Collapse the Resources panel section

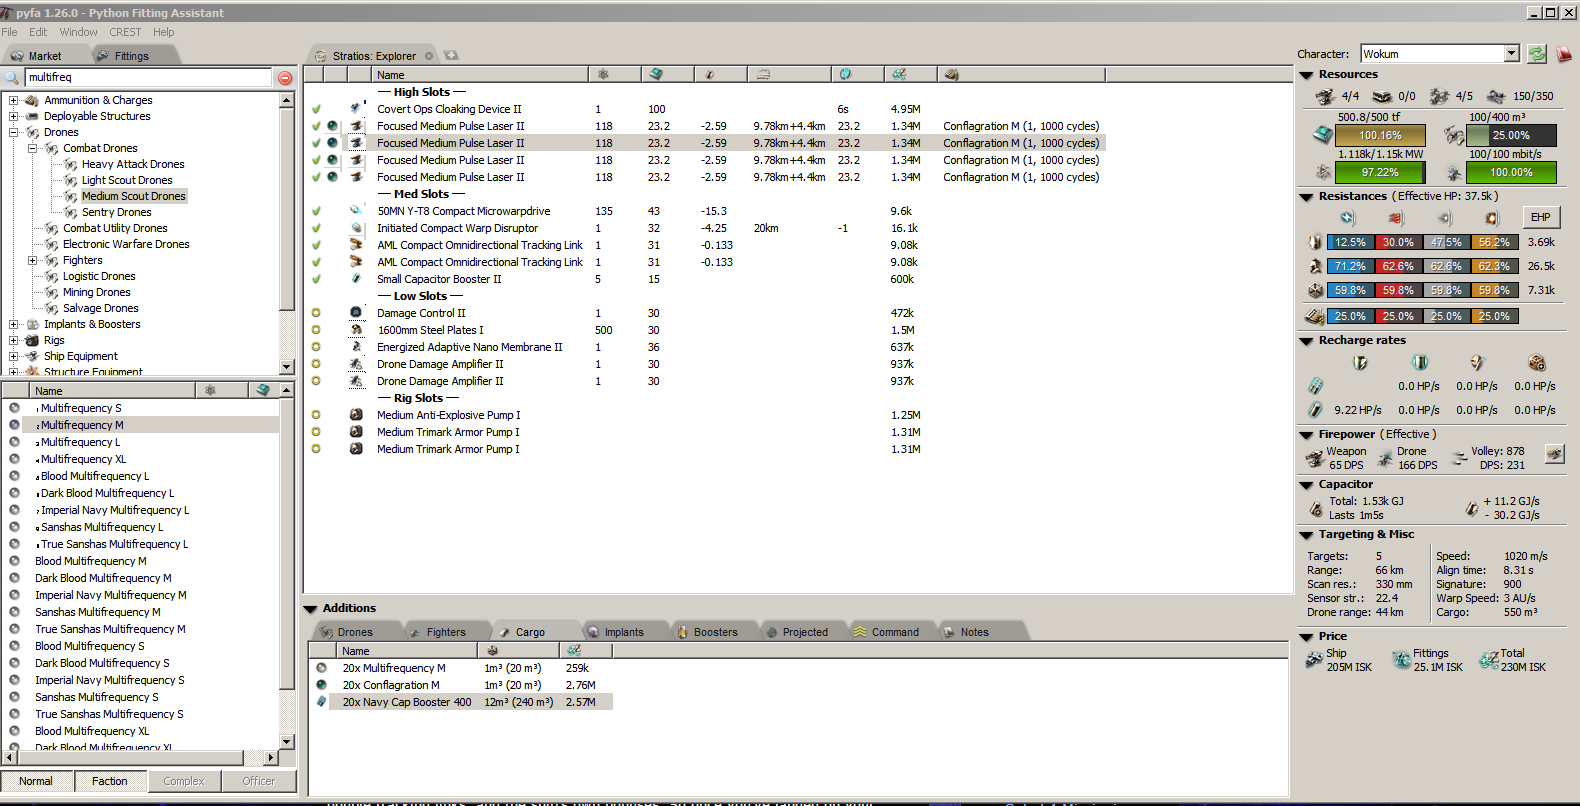pyautogui.click(x=1306, y=75)
